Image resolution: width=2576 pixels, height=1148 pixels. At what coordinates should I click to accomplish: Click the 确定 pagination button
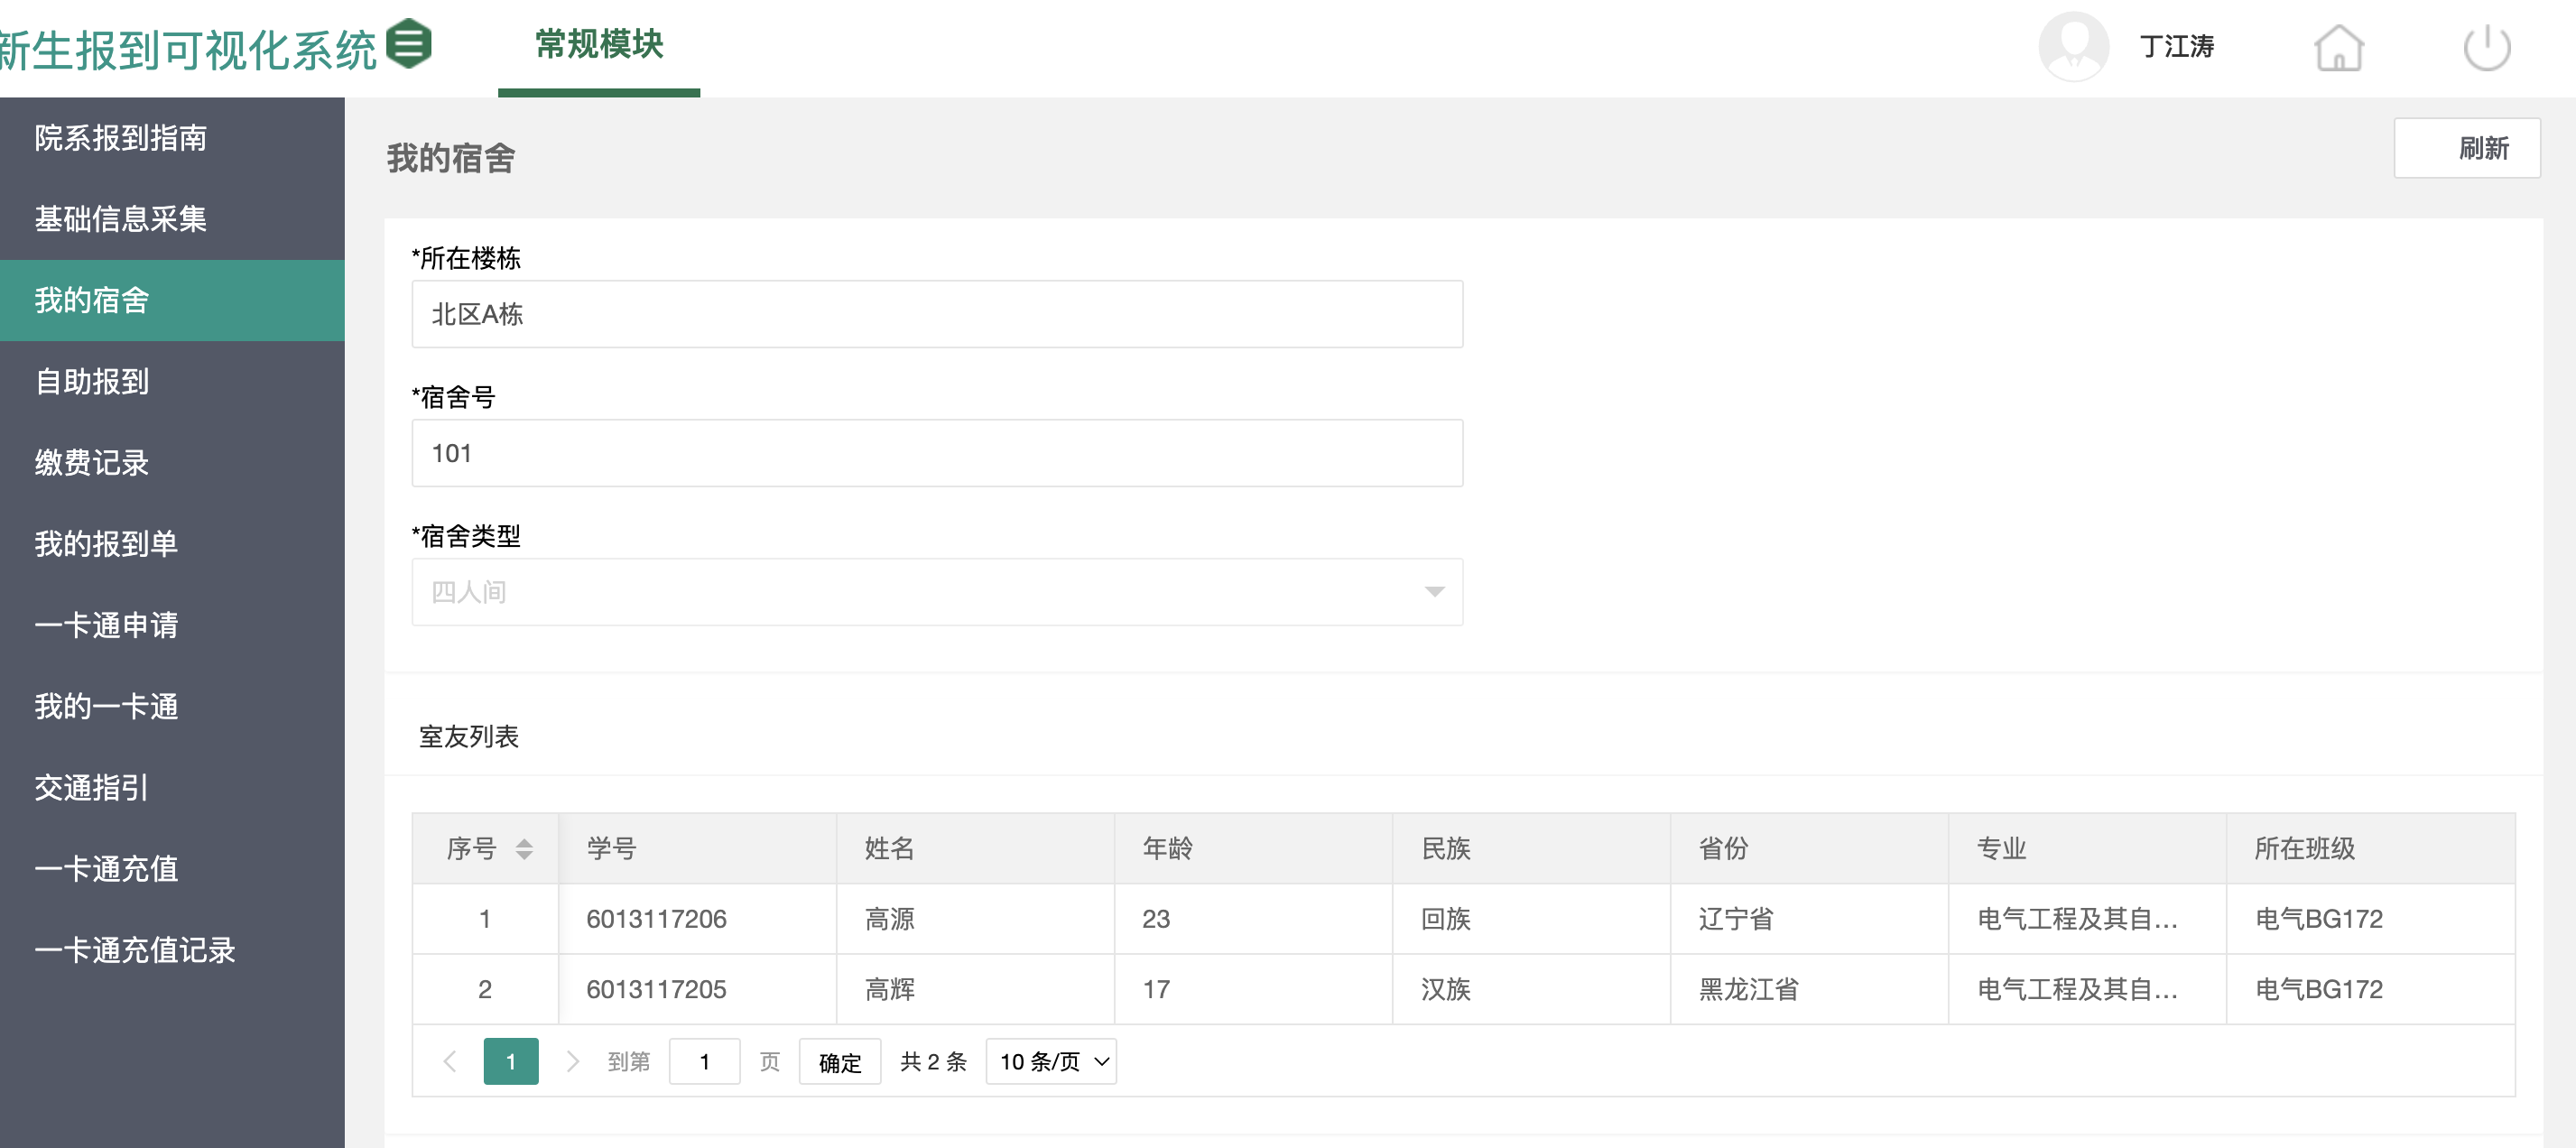(x=839, y=1062)
